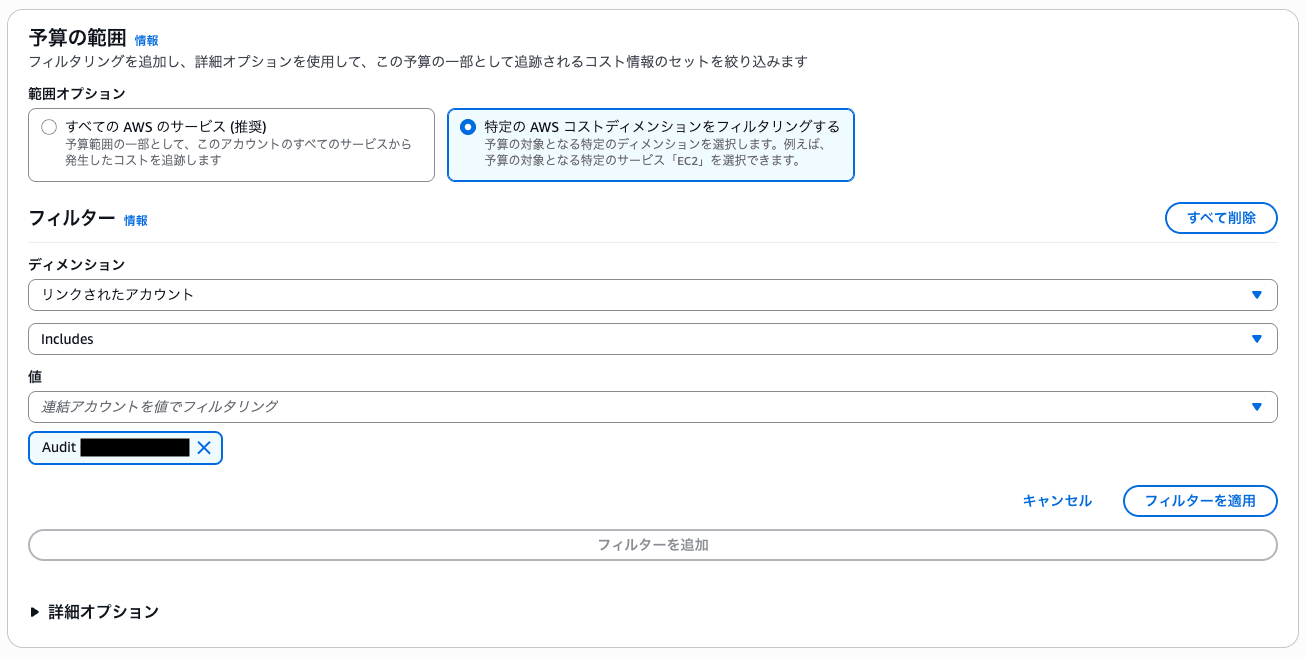Image resolution: width=1307 pixels, height=657 pixels.
Task: Open the Includes condition dropdown
Action: point(650,338)
